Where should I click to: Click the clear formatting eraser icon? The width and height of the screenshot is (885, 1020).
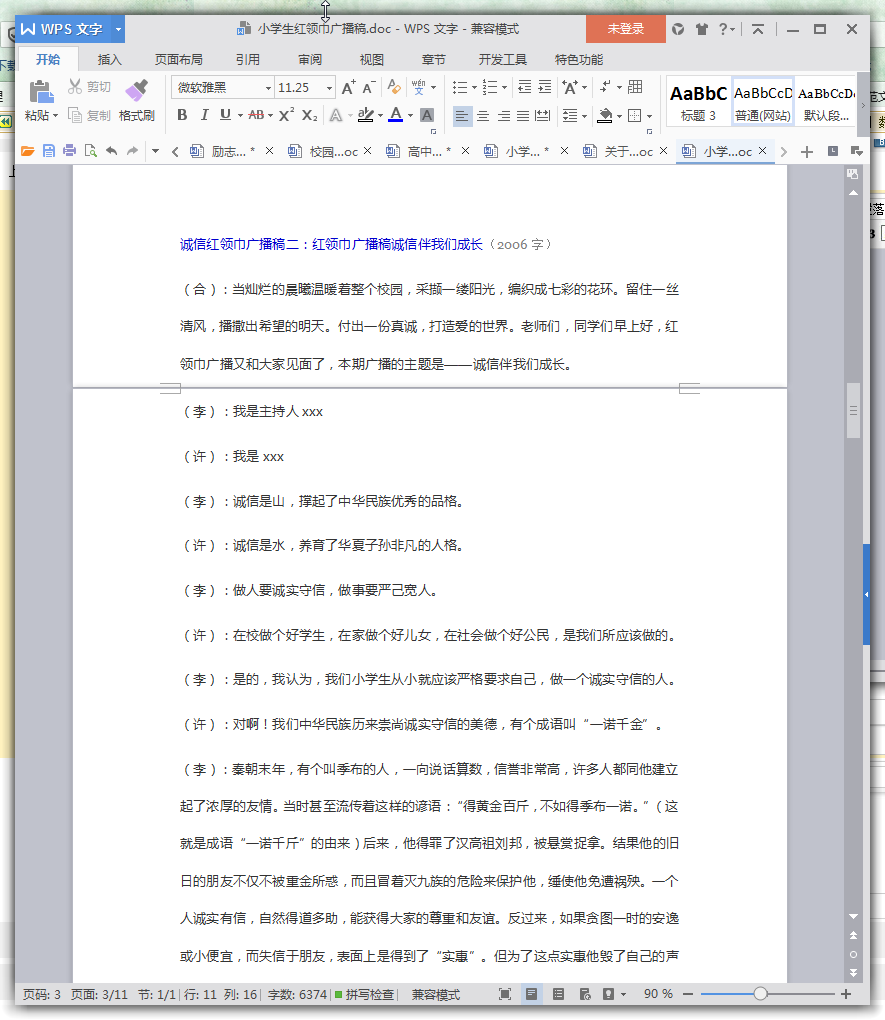coord(394,87)
